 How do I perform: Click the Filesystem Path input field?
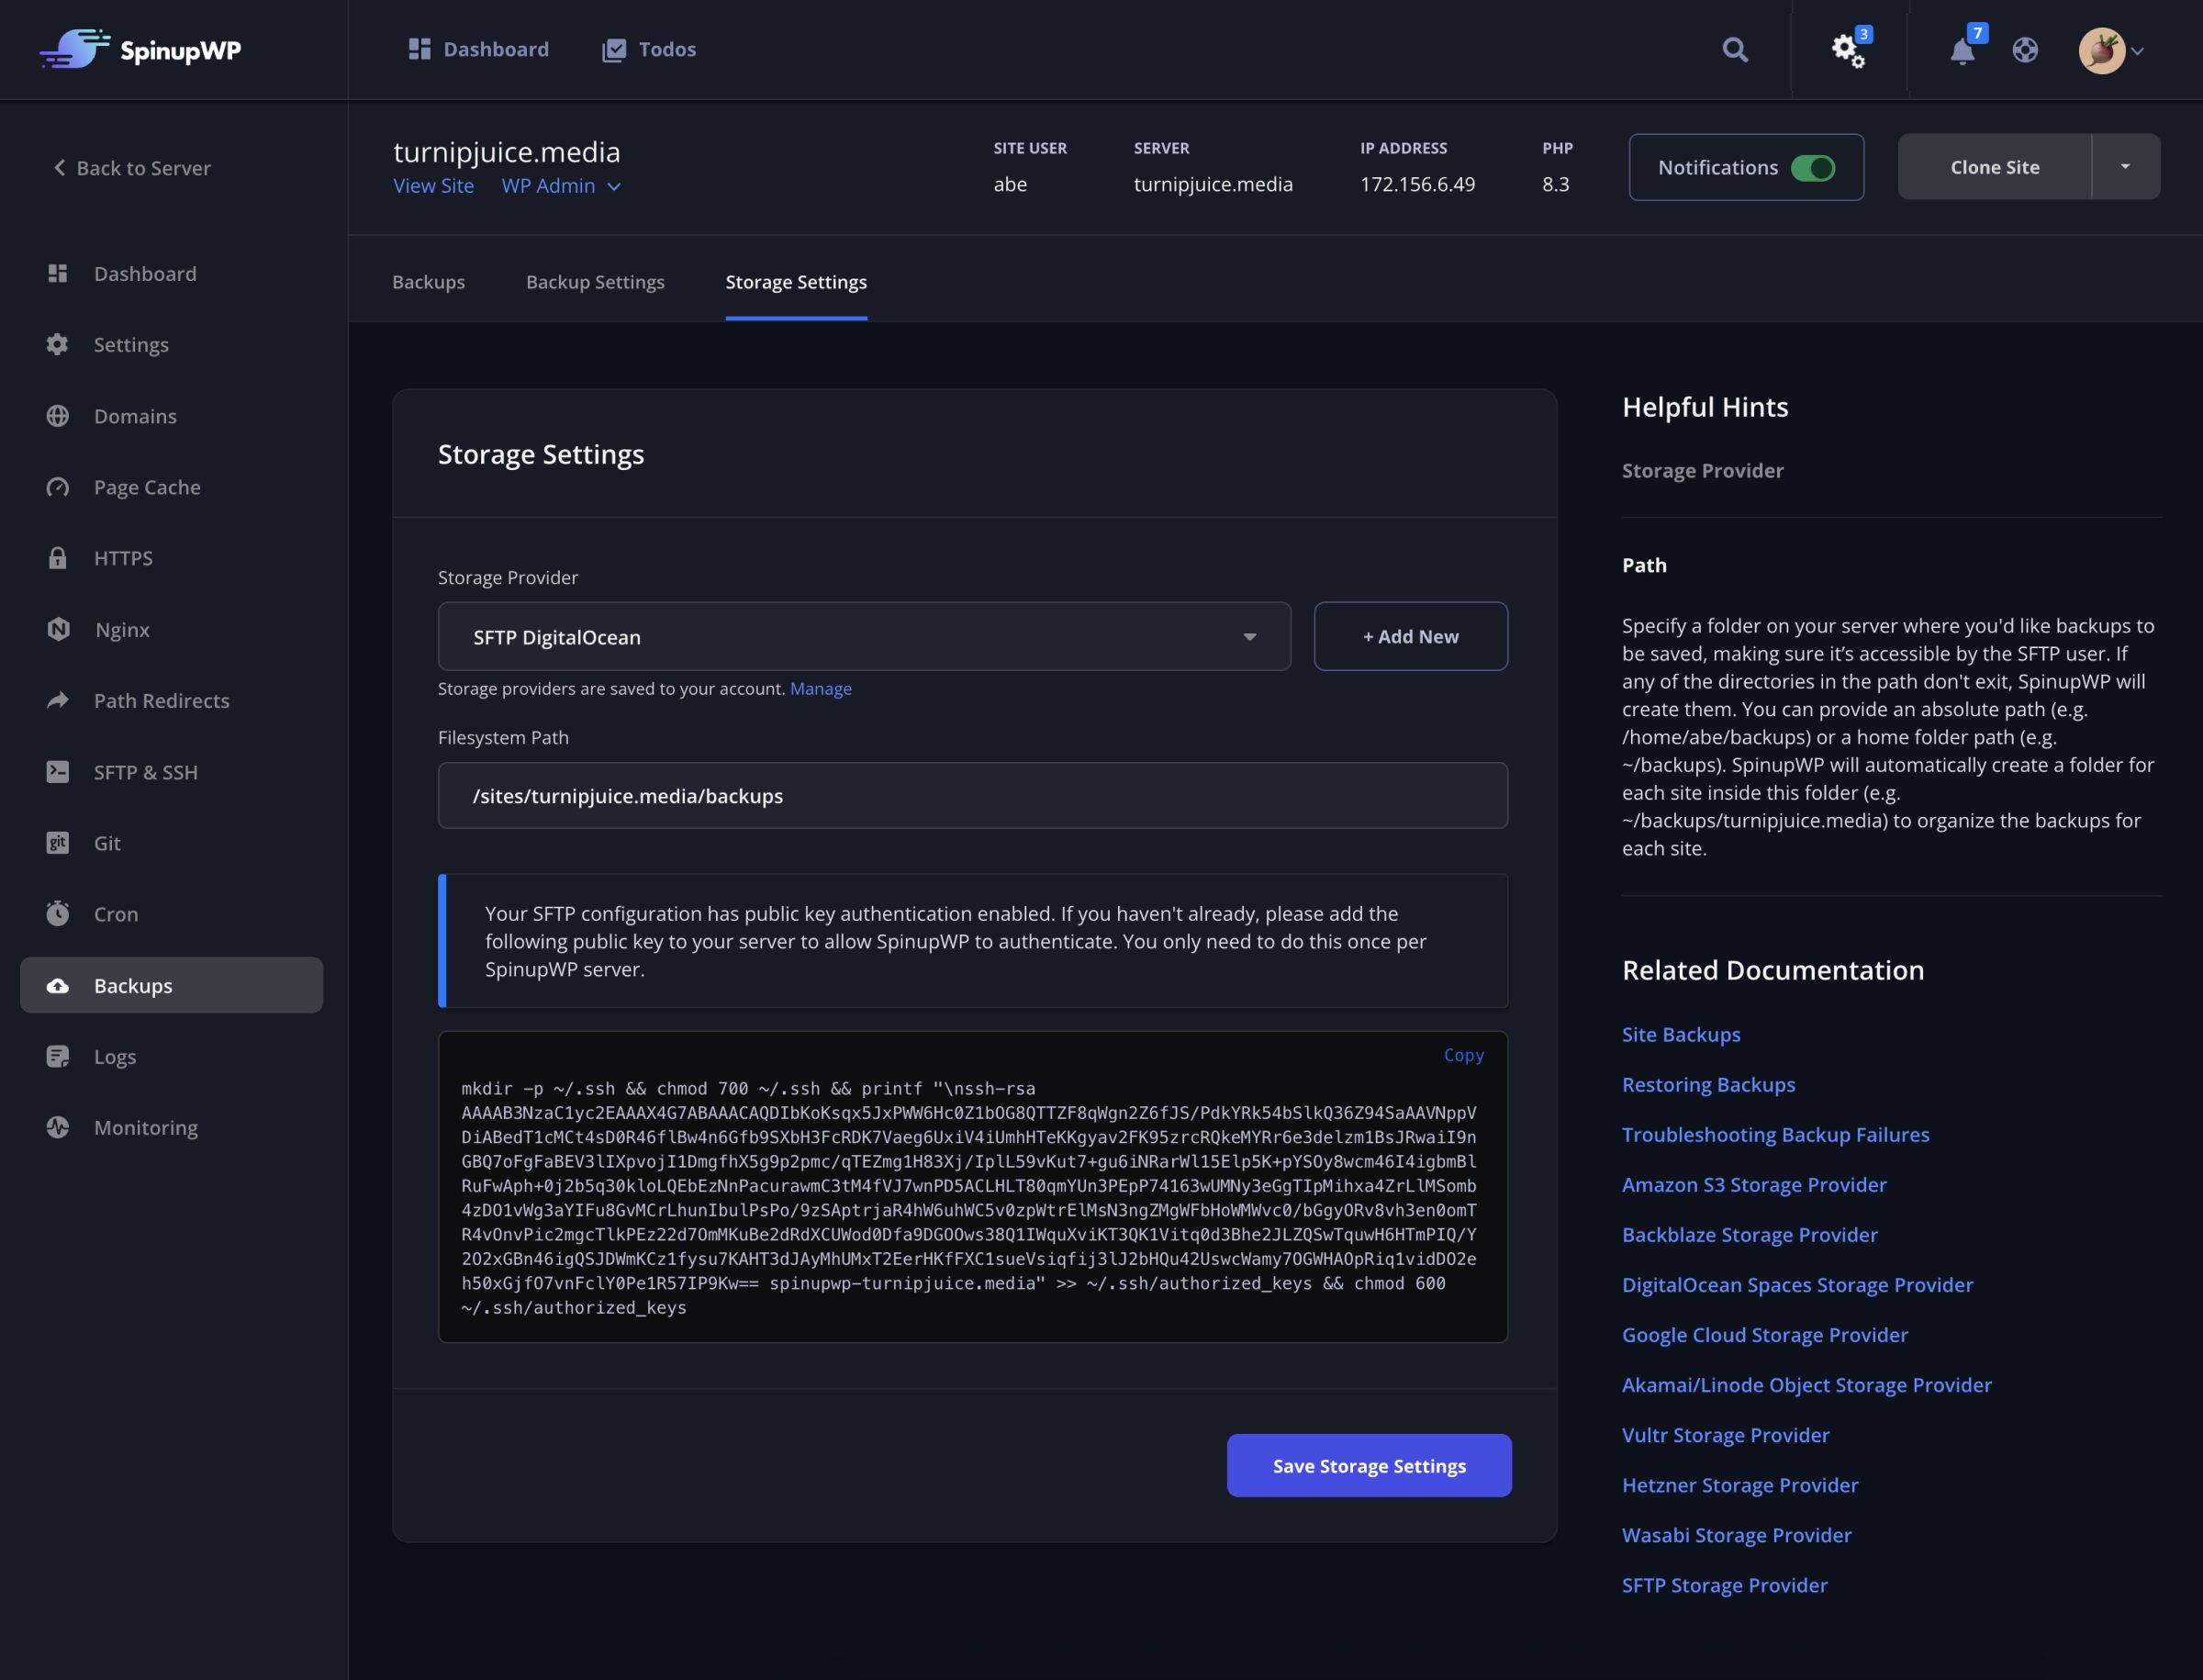pyautogui.click(x=972, y=795)
